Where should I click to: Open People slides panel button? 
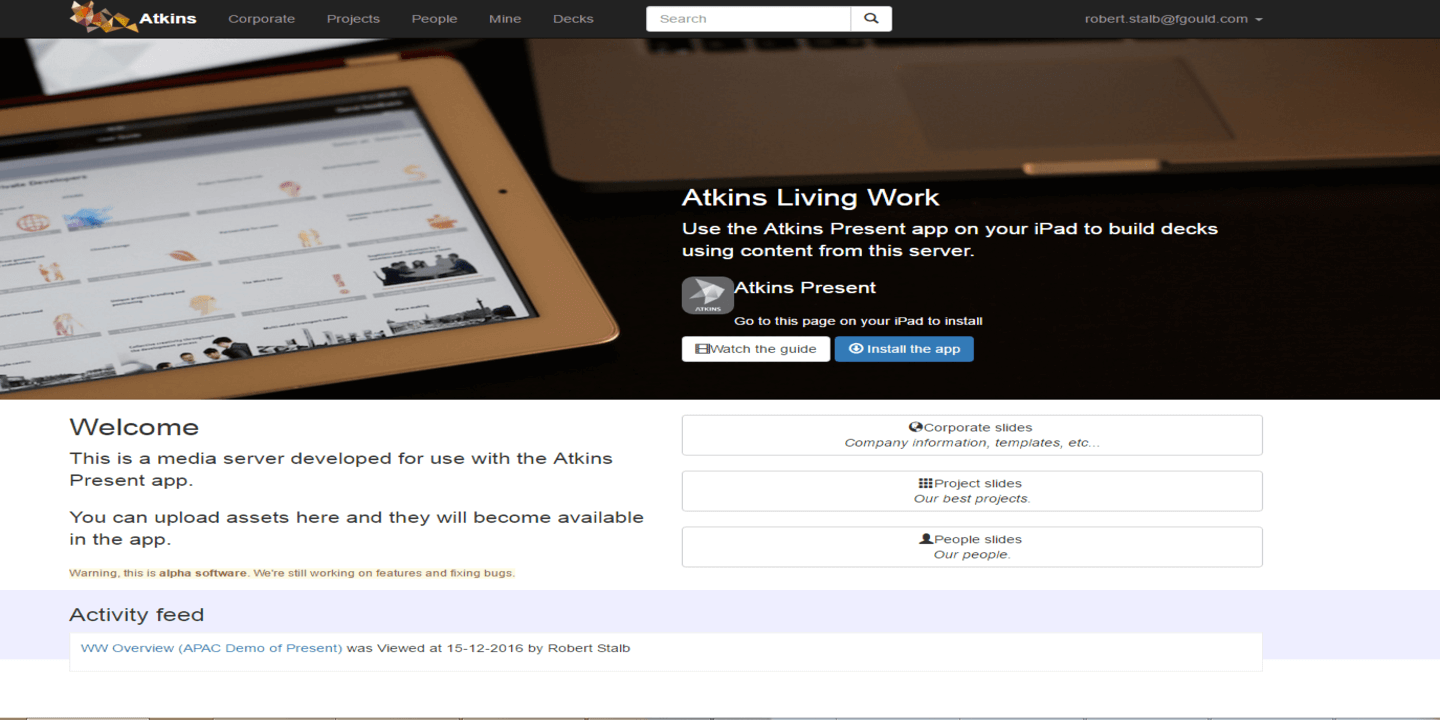(972, 547)
